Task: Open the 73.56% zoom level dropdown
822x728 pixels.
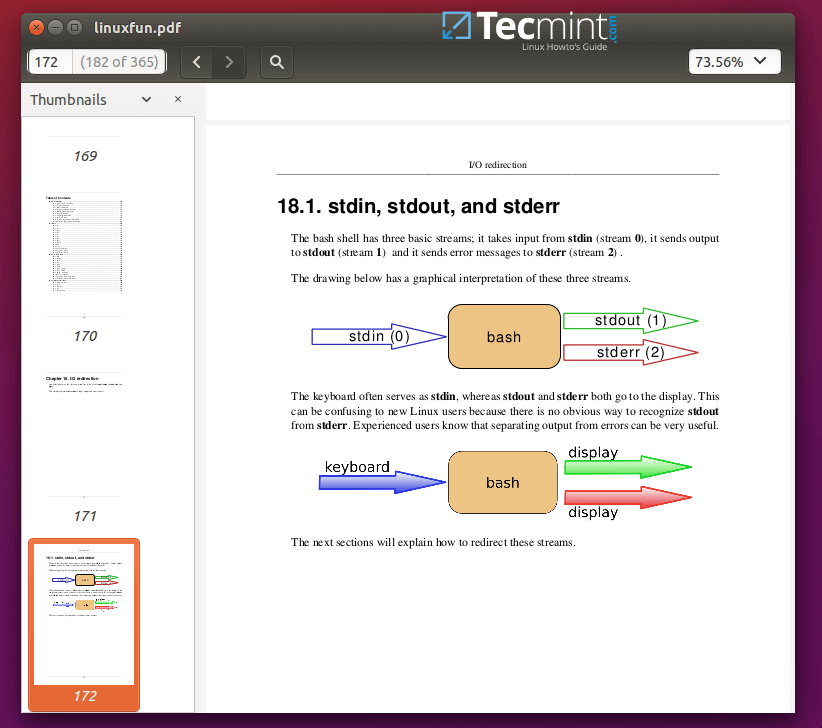Action: 734,62
